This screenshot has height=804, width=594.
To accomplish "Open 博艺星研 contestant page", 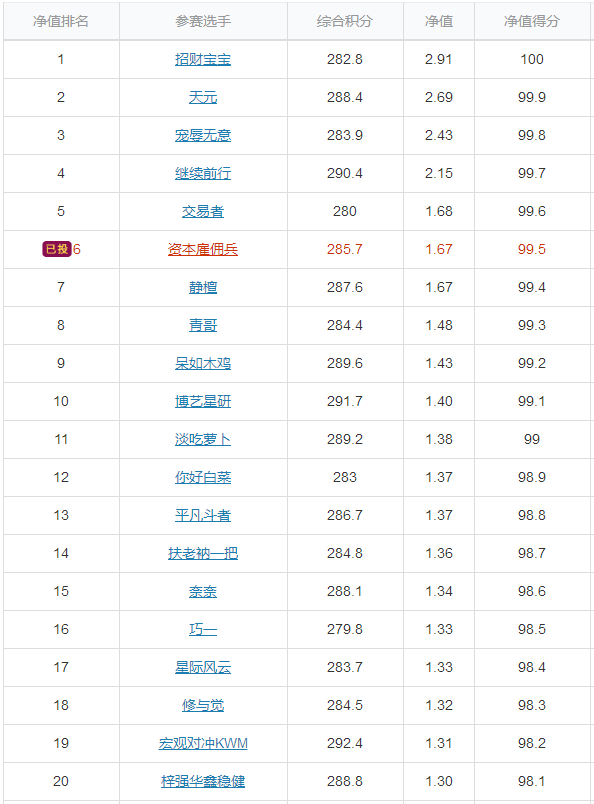I will 203,401.
